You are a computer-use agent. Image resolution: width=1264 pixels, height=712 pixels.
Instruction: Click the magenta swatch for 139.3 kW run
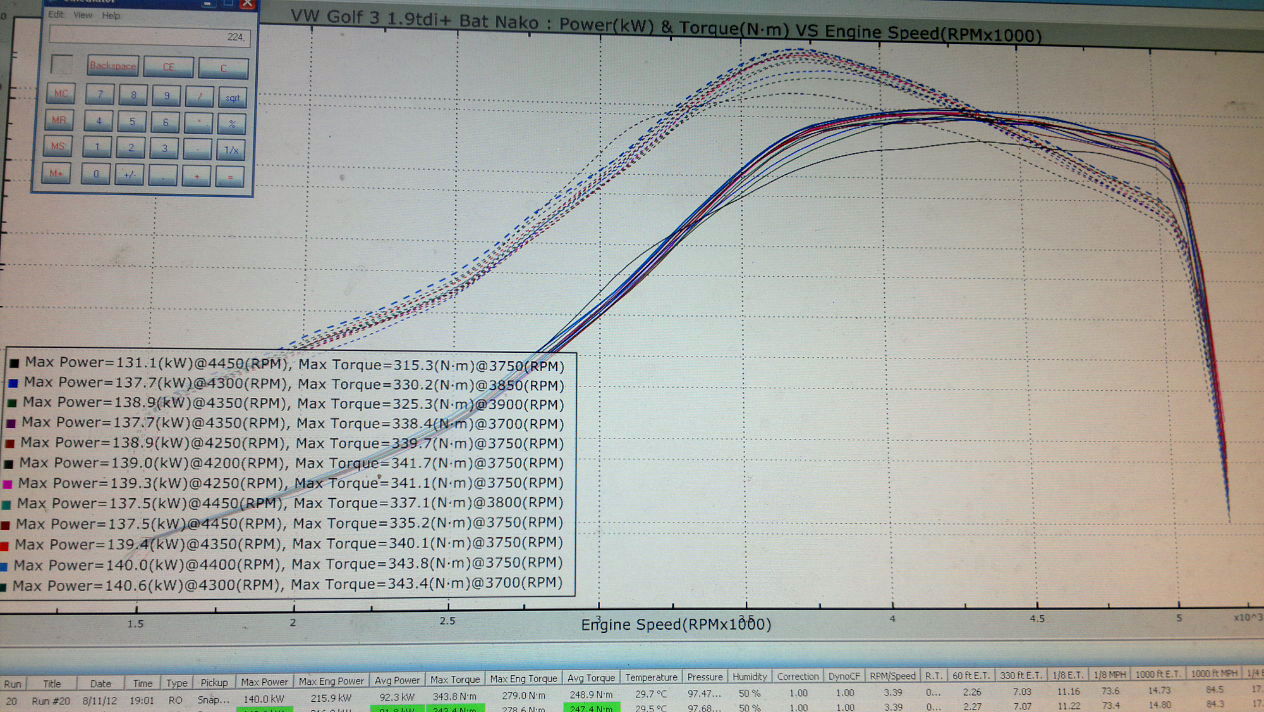tap(8, 484)
